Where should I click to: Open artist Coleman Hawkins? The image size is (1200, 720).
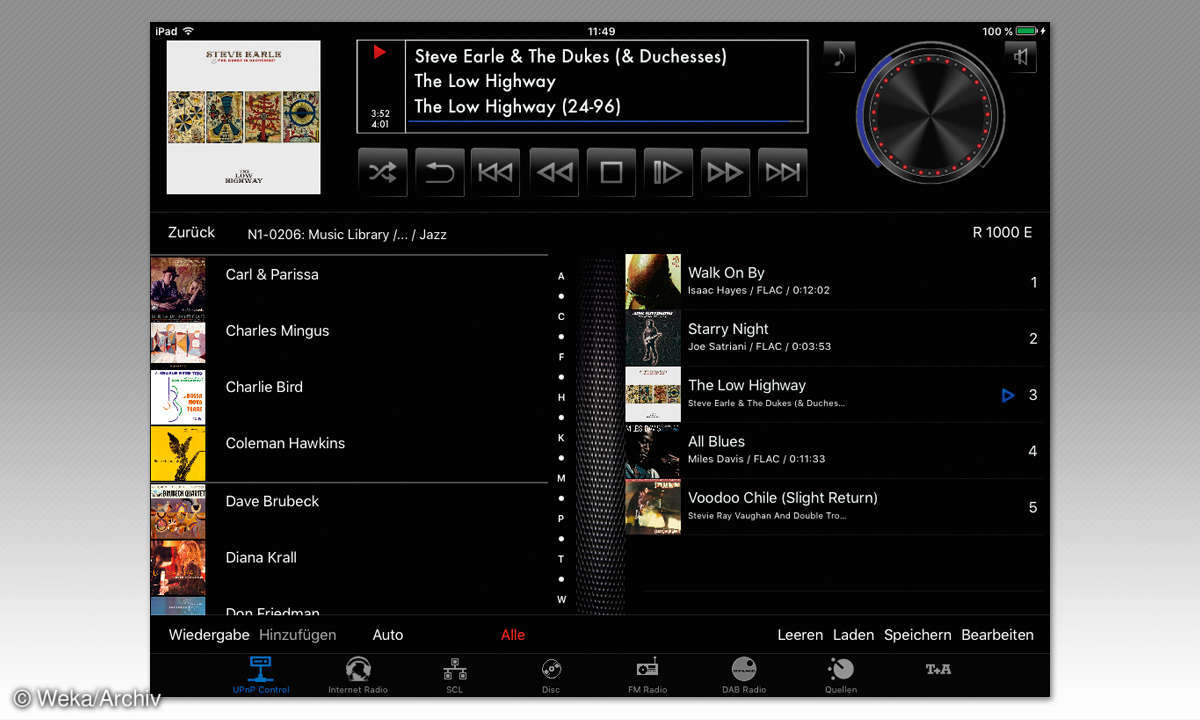(285, 443)
